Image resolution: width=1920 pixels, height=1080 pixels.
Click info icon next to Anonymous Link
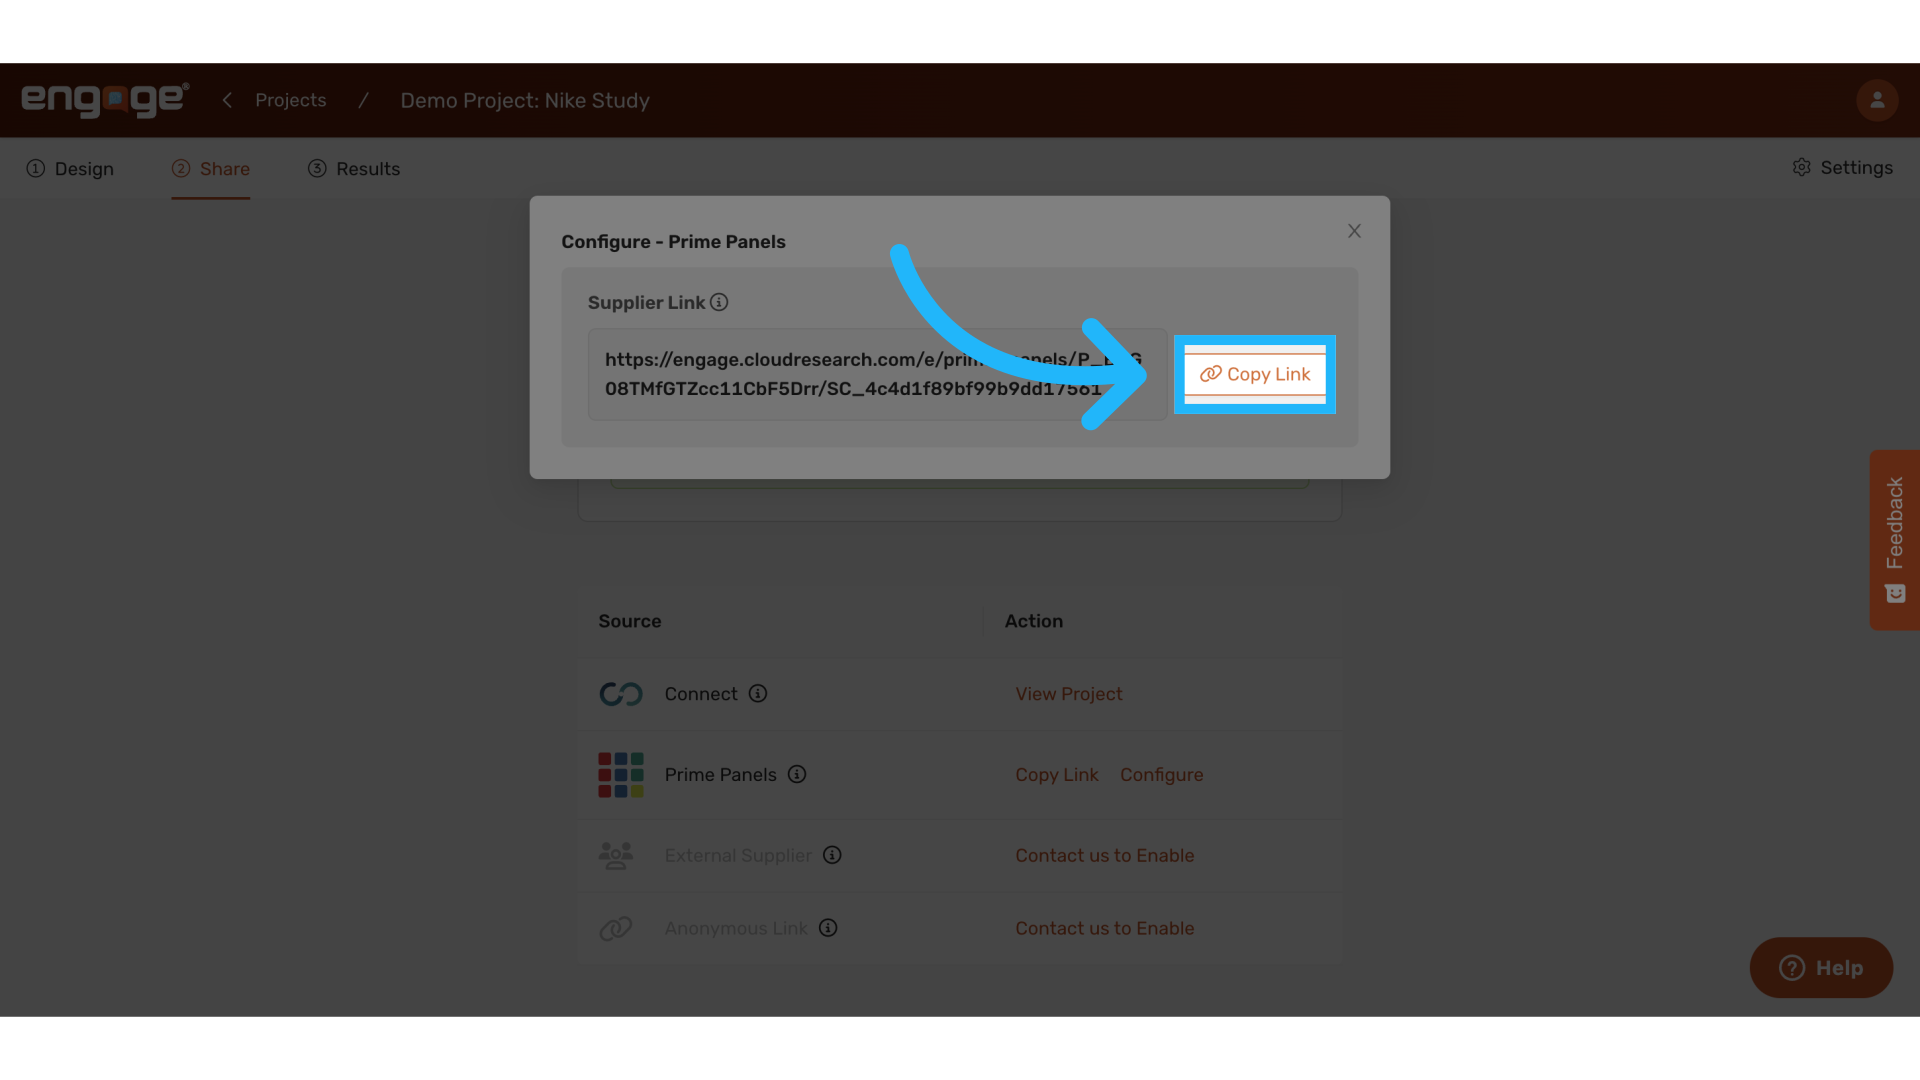coord(828,928)
